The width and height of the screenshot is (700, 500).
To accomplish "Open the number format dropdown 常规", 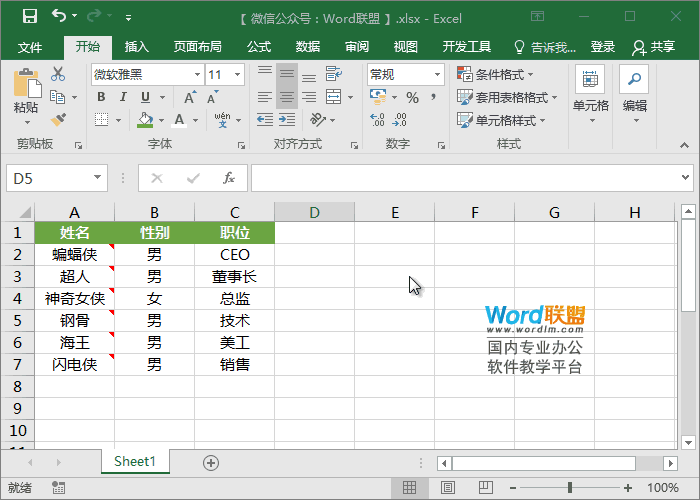I will [x=438, y=75].
